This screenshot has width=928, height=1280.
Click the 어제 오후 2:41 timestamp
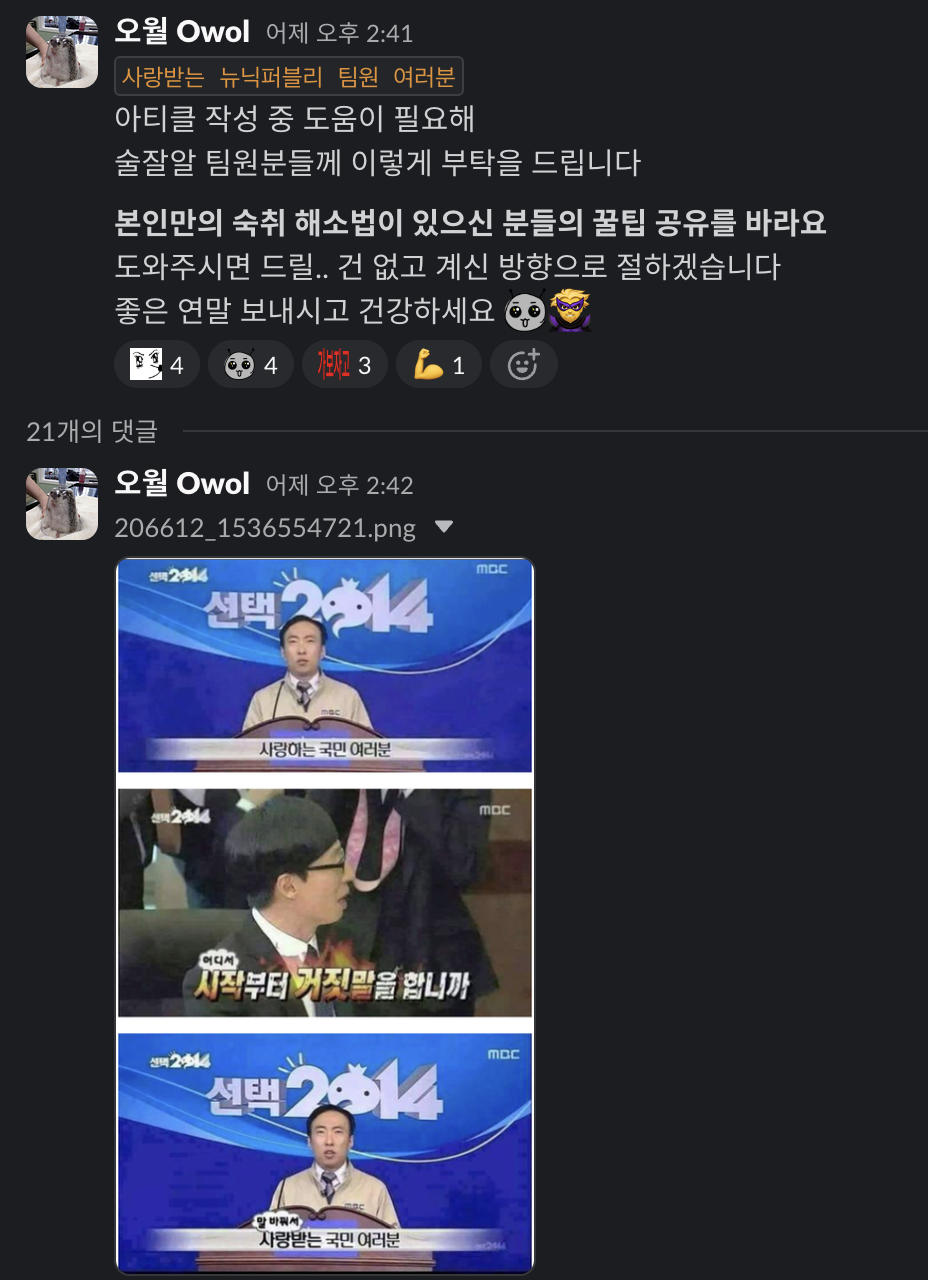point(339,34)
